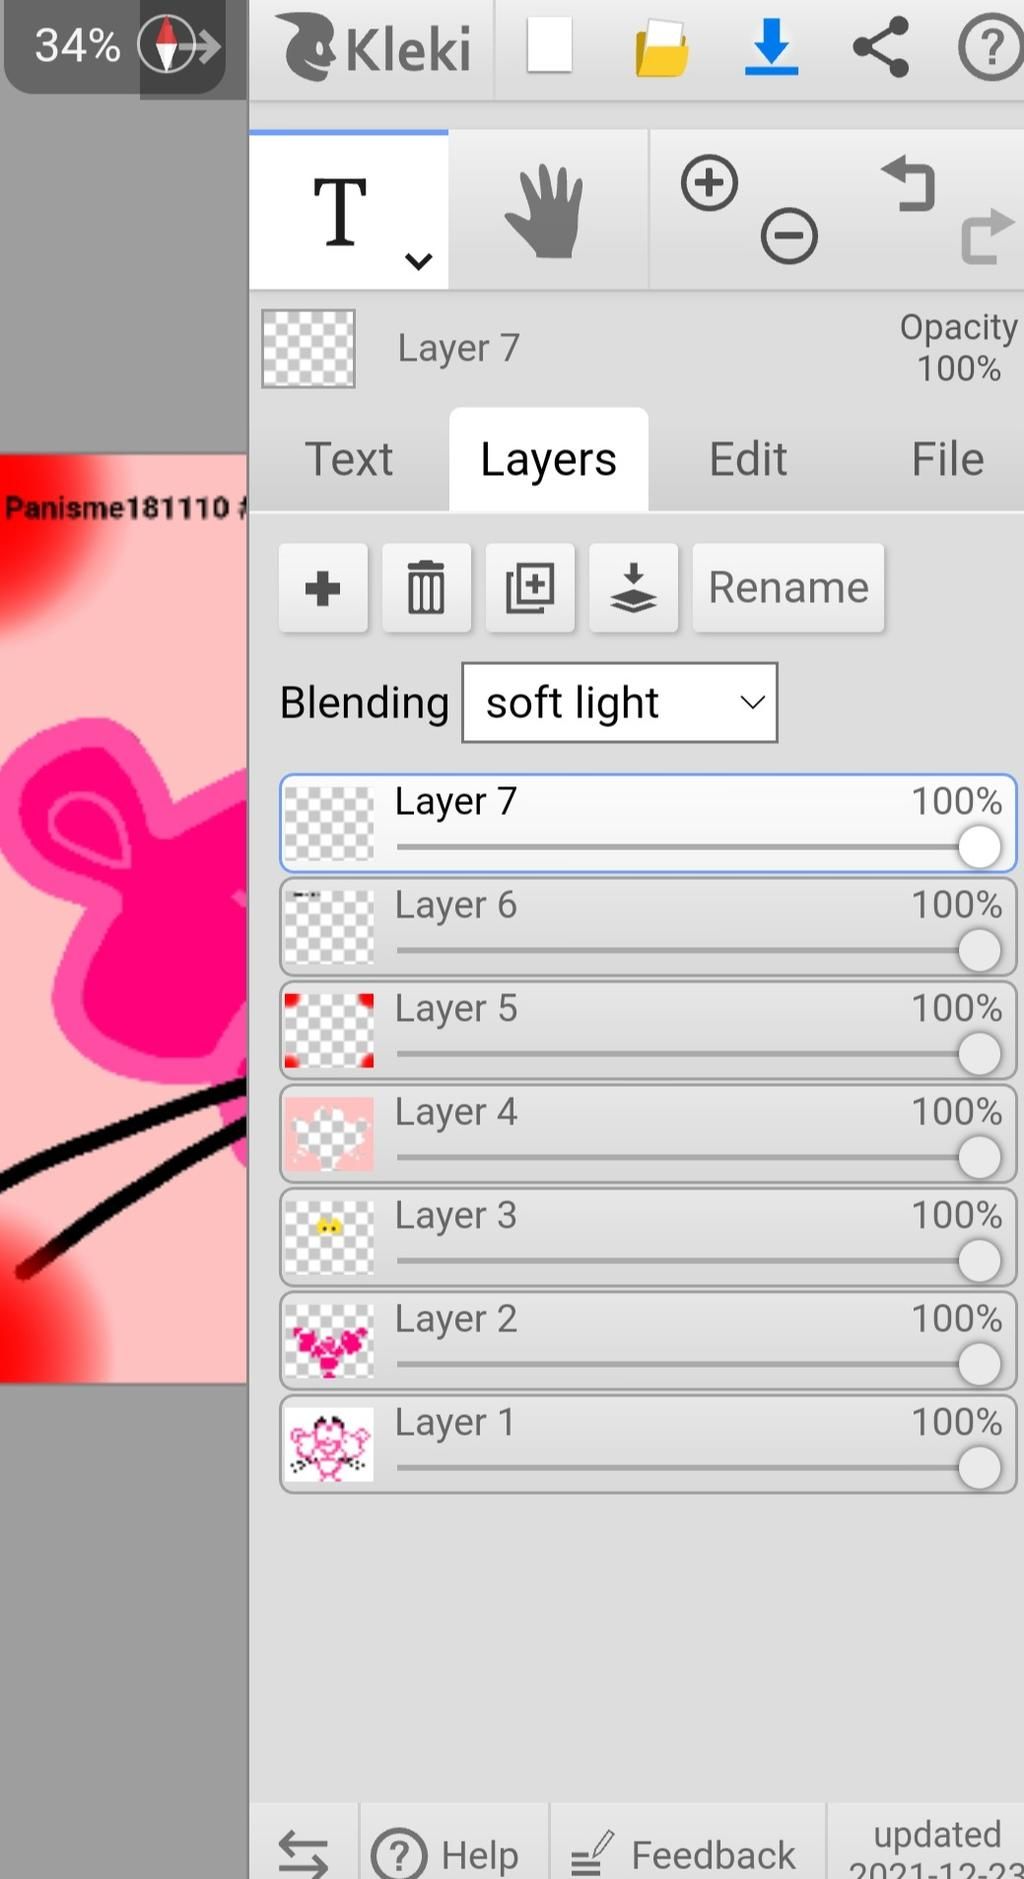Switch to the File tab

tap(946, 460)
